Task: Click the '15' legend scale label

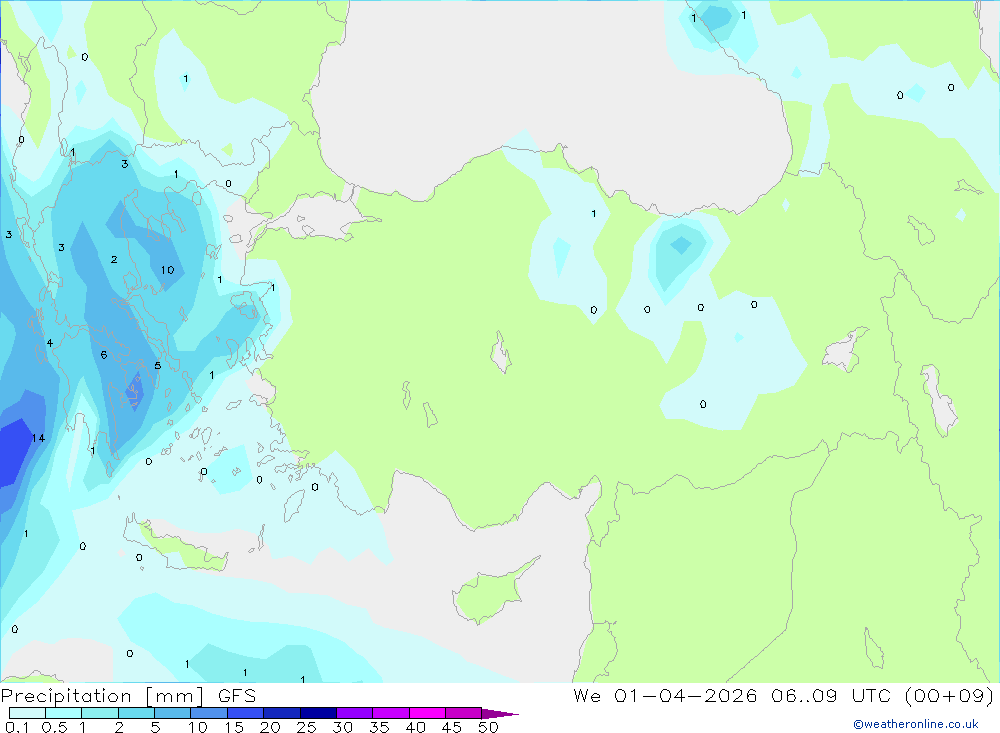Action: pyautogui.click(x=233, y=727)
